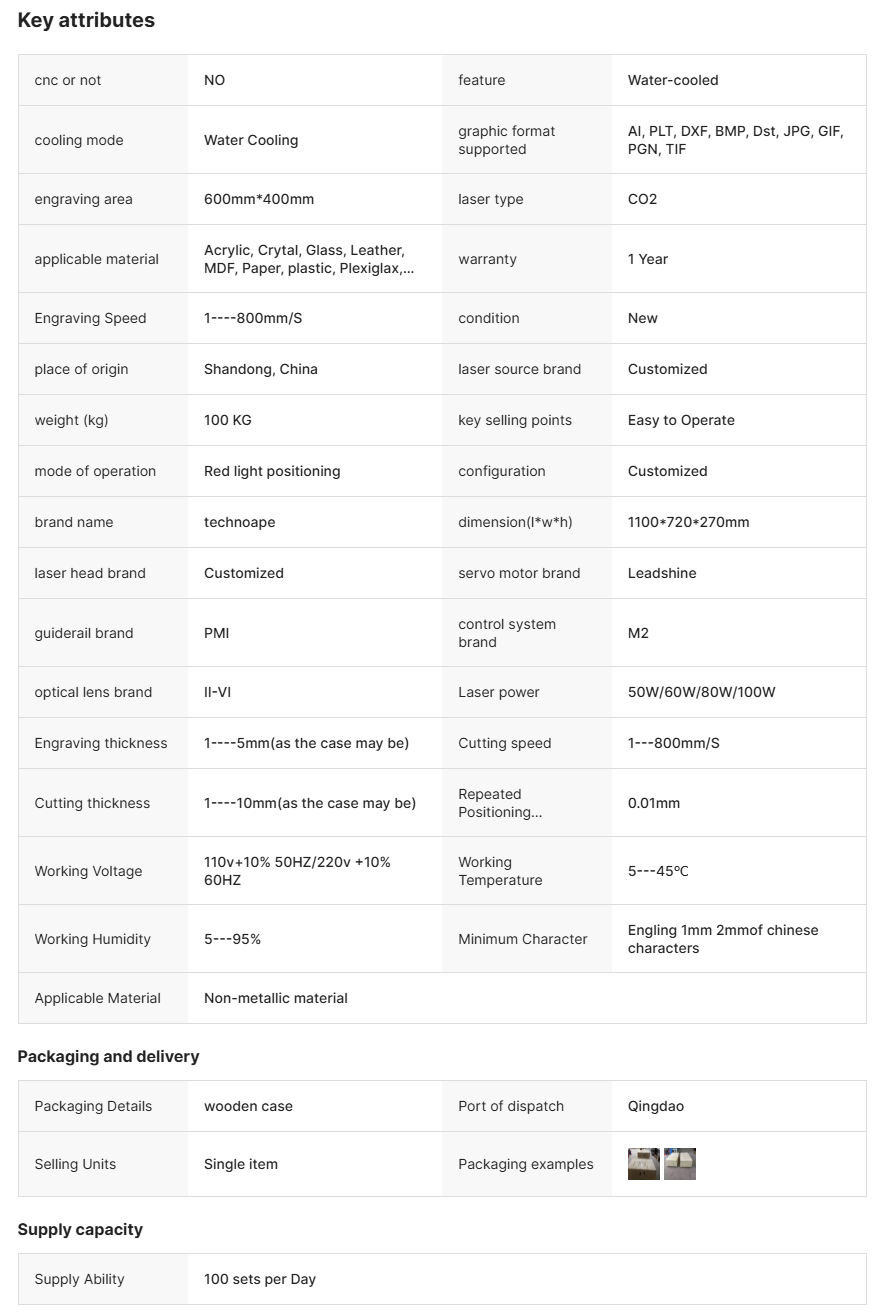Select the graphic format supported value text
Viewport: 883px width, 1316px height.
tap(734, 140)
